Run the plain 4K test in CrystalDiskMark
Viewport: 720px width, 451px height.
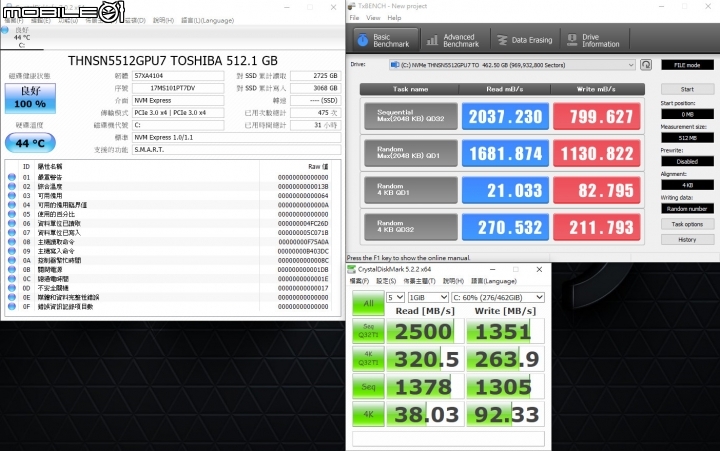[x=368, y=414]
